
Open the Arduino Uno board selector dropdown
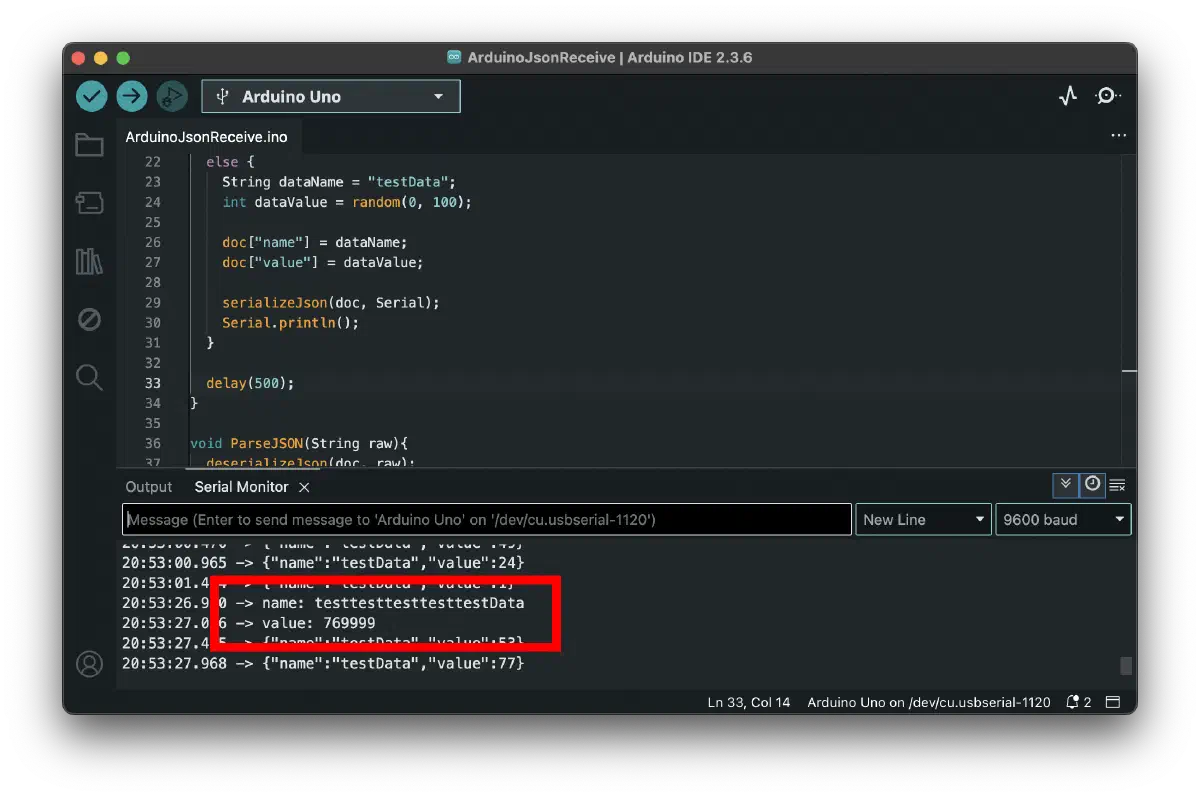coord(330,96)
